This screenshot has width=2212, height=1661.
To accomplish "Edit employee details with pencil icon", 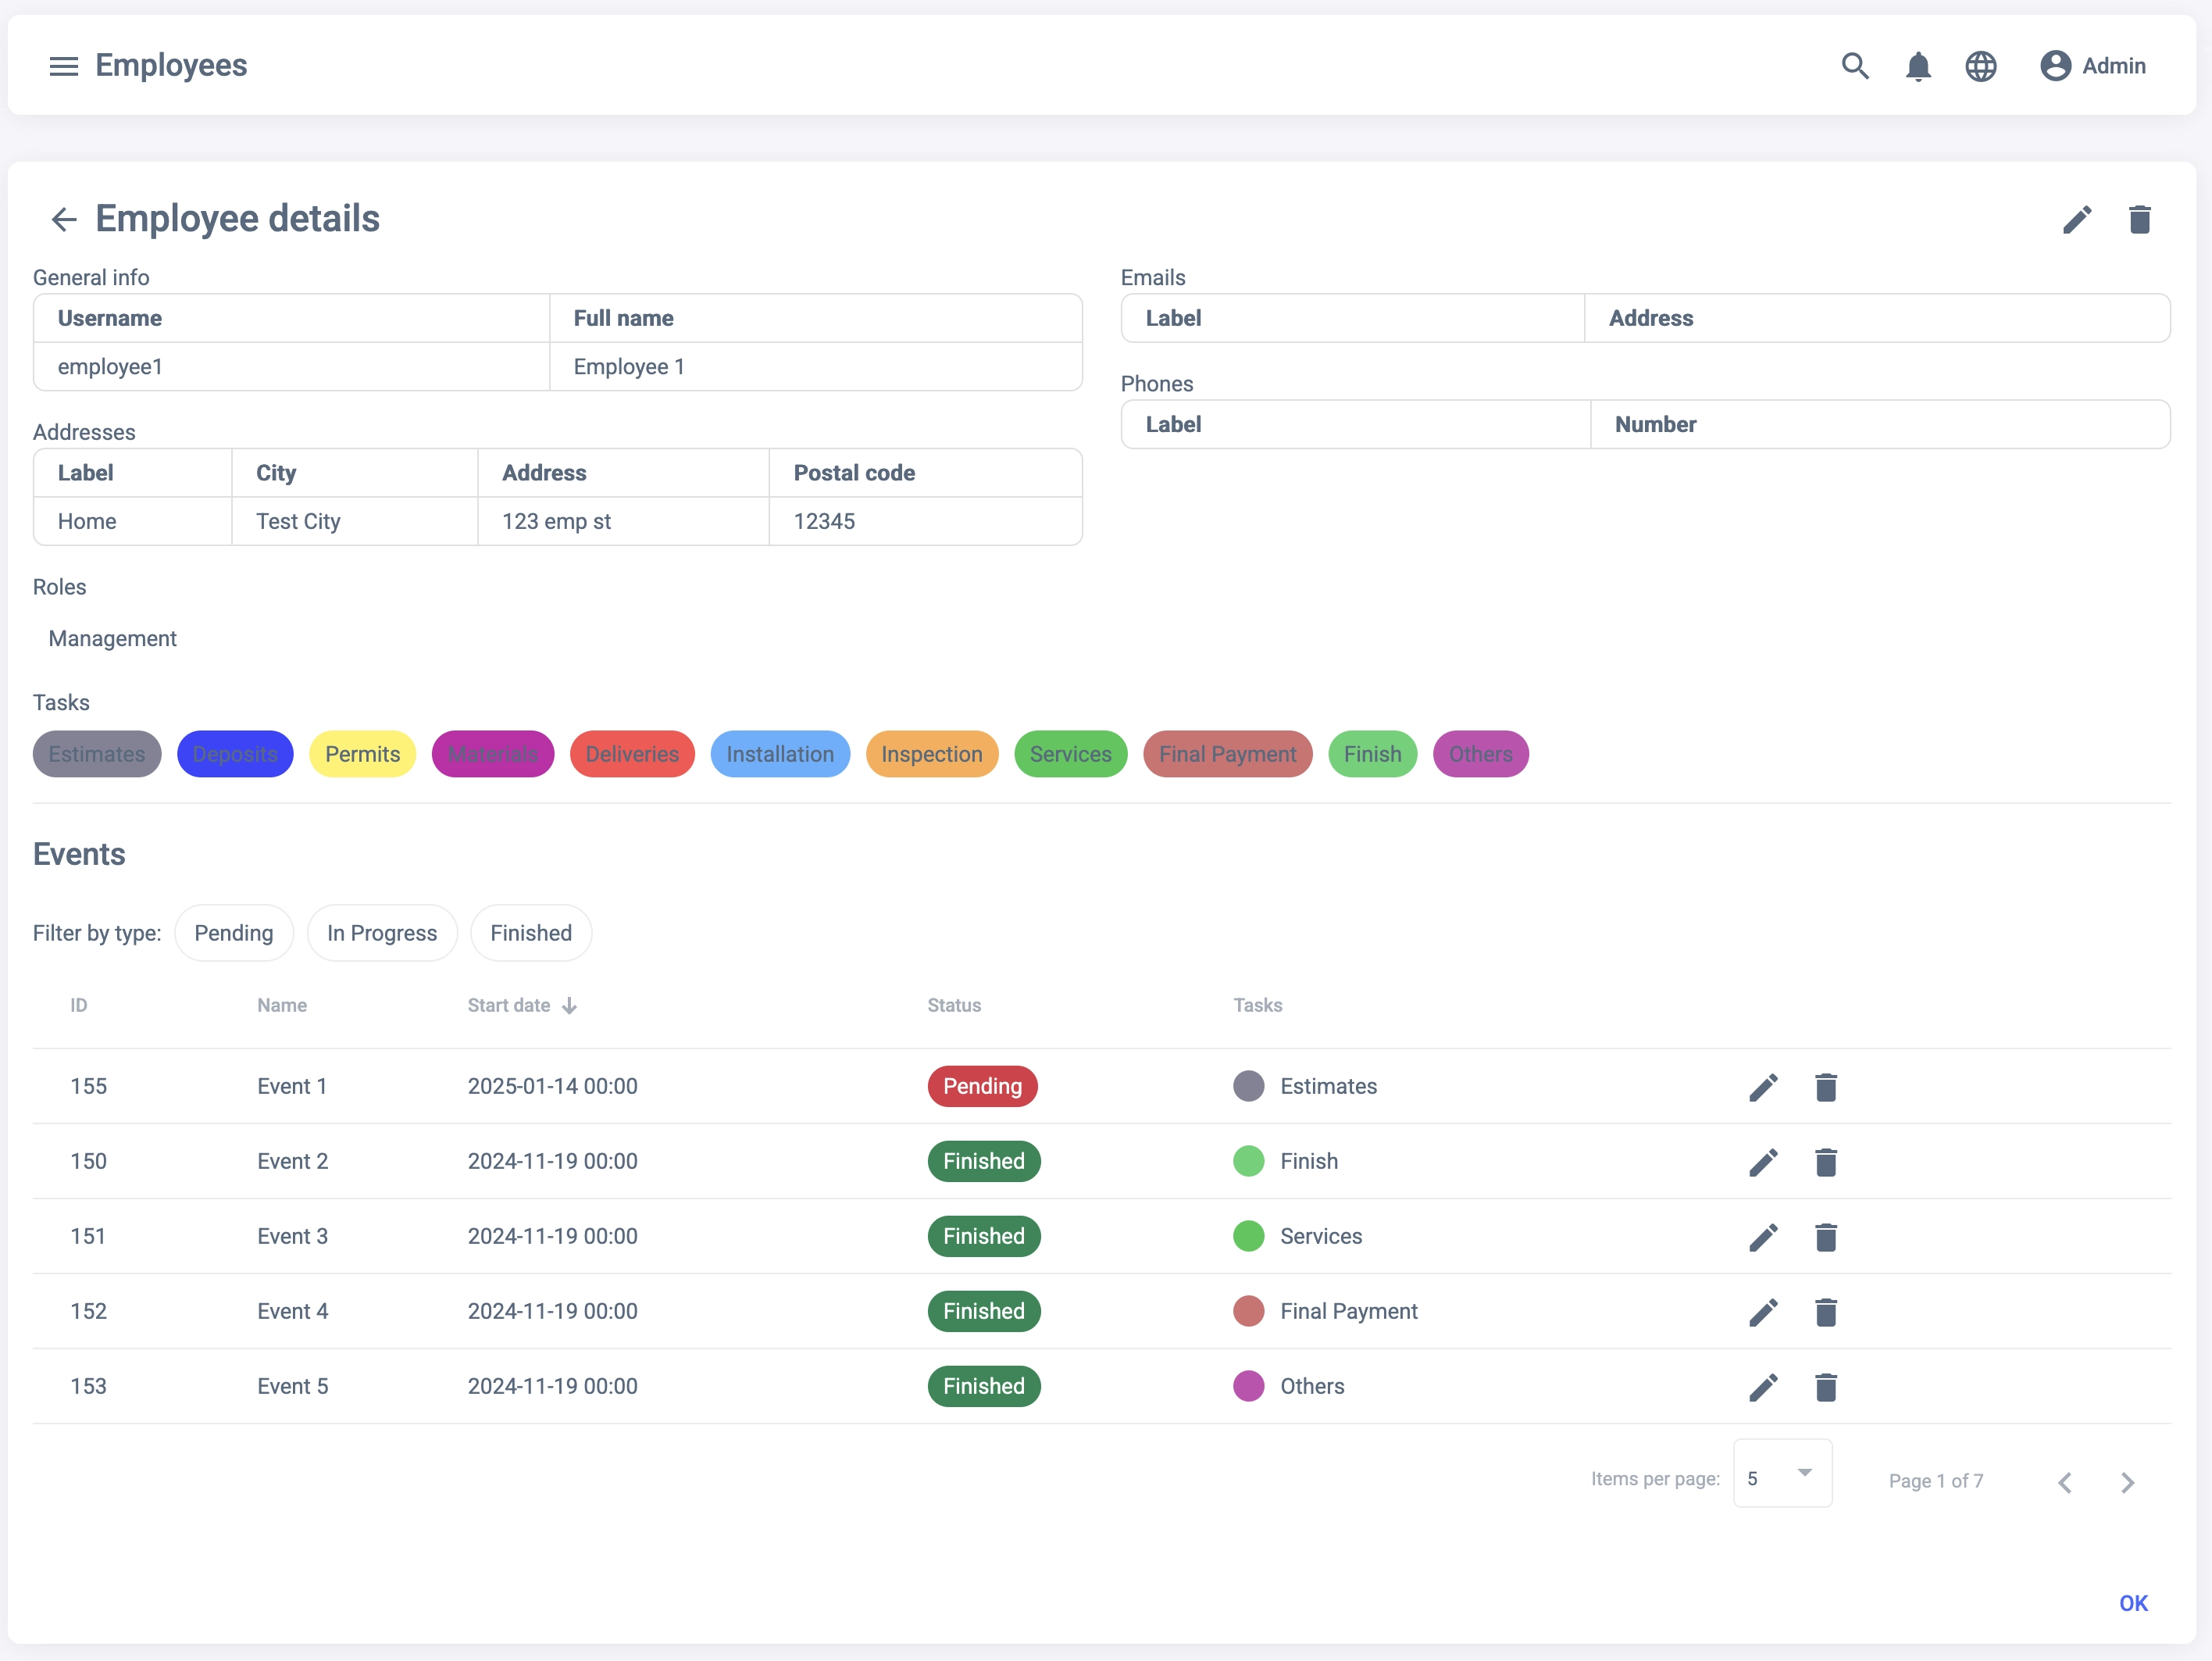I will pyautogui.click(x=2077, y=219).
